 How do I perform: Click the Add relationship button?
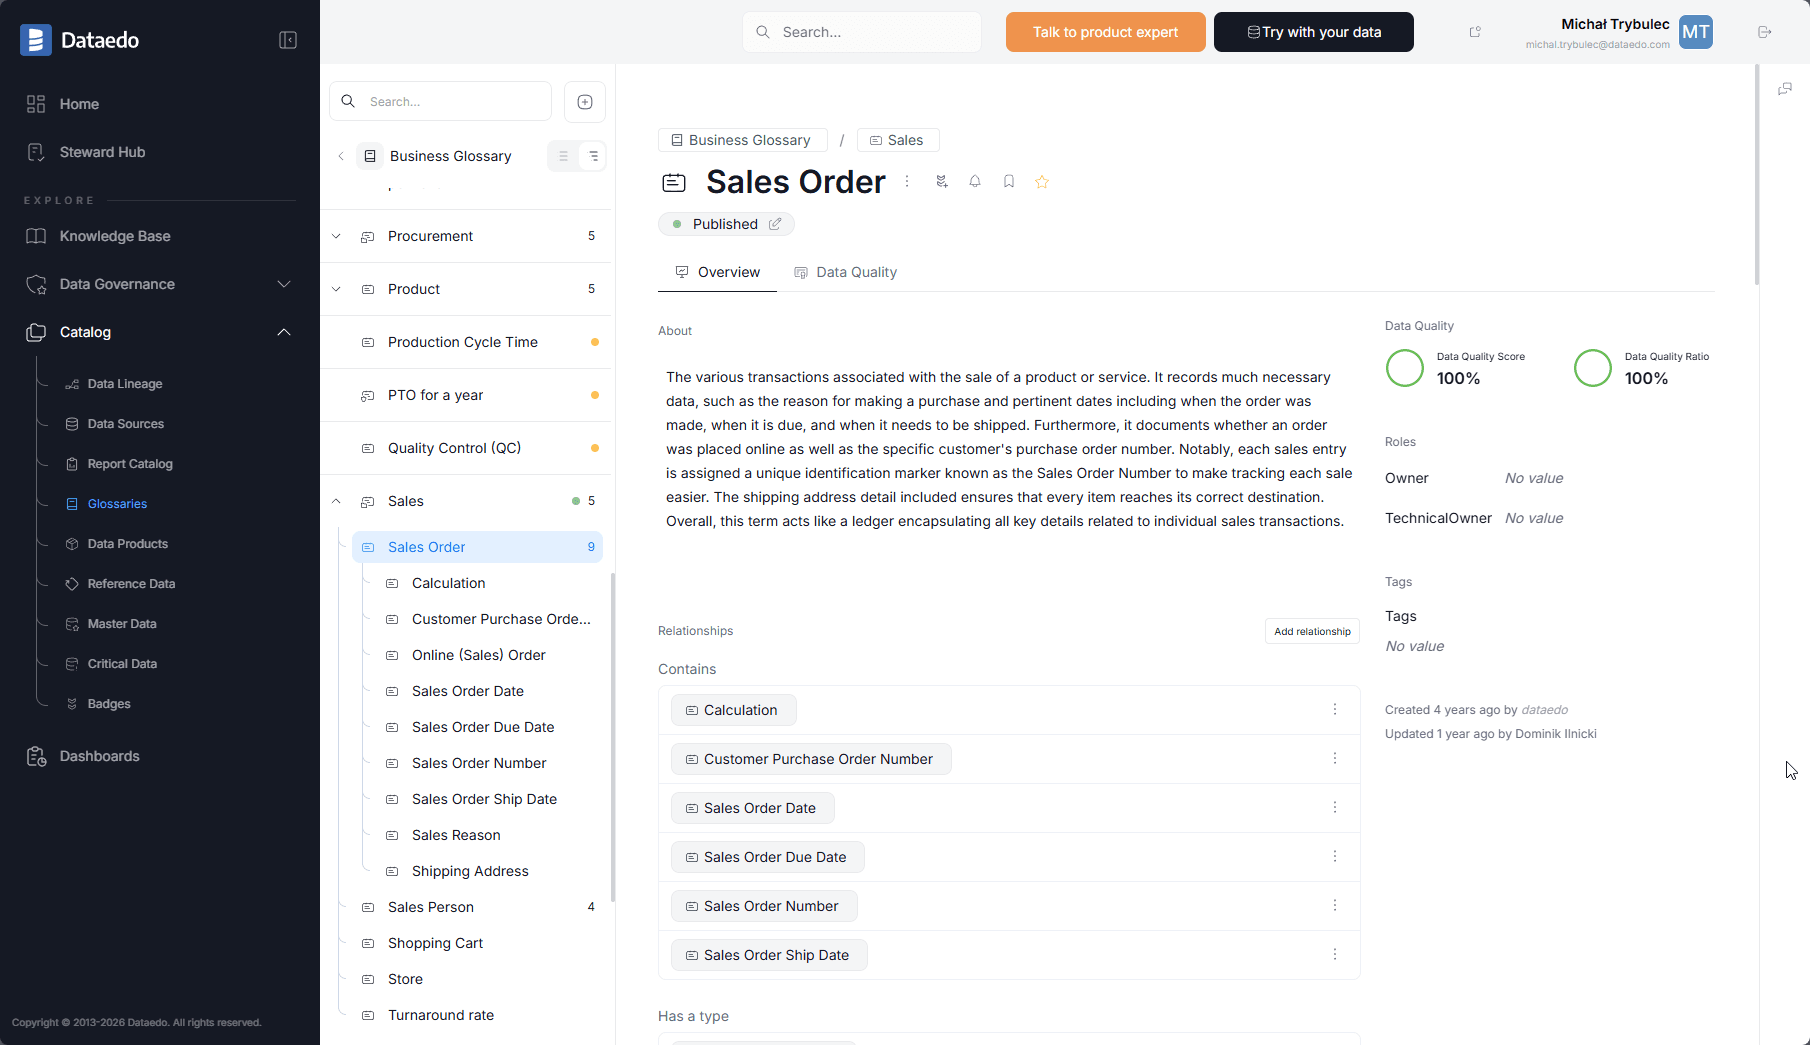pyautogui.click(x=1312, y=631)
